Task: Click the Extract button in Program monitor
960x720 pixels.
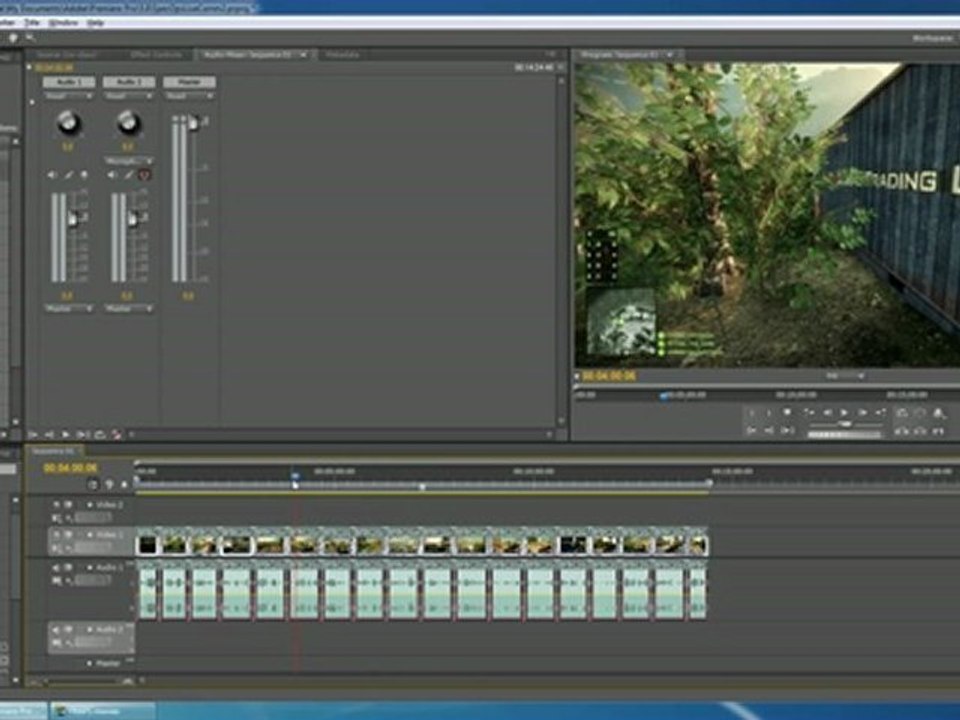Action: tap(920, 431)
